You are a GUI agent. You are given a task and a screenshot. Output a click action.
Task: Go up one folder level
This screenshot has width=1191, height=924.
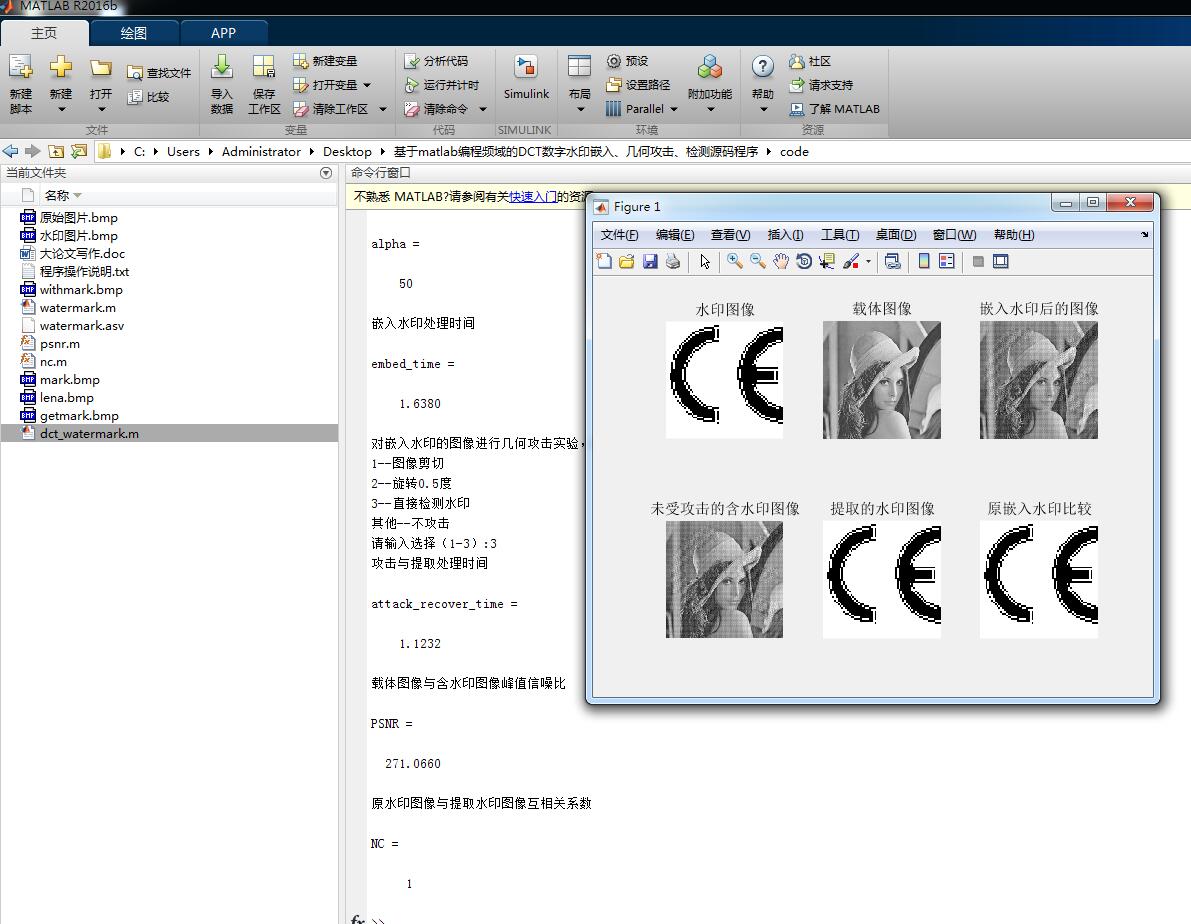point(55,151)
